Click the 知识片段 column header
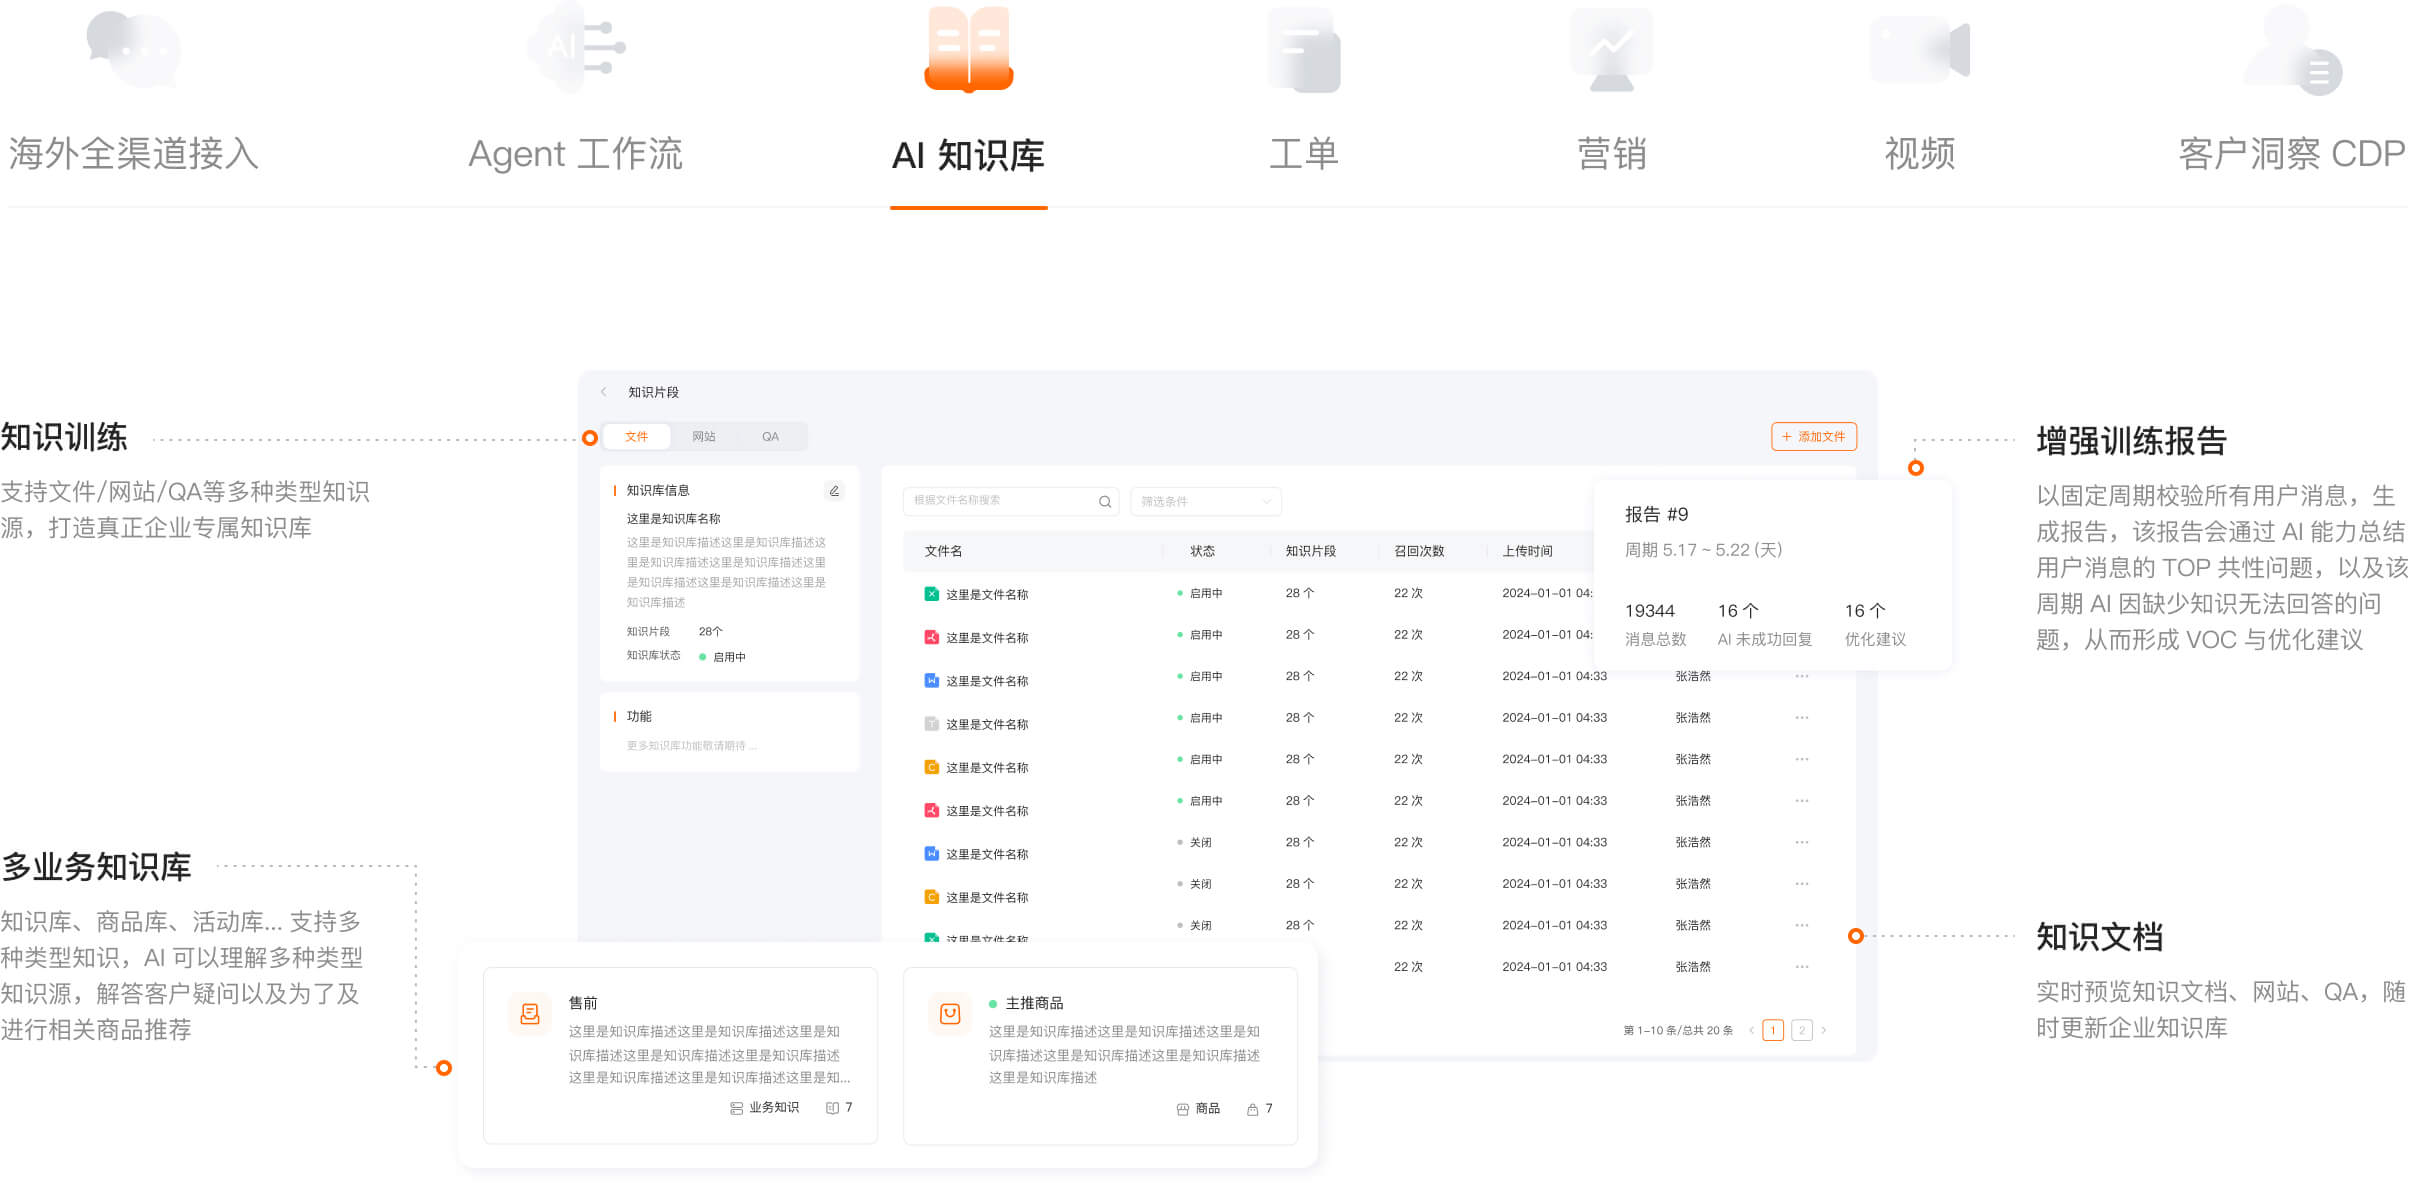This screenshot has height=1188, width=2416. click(1310, 551)
